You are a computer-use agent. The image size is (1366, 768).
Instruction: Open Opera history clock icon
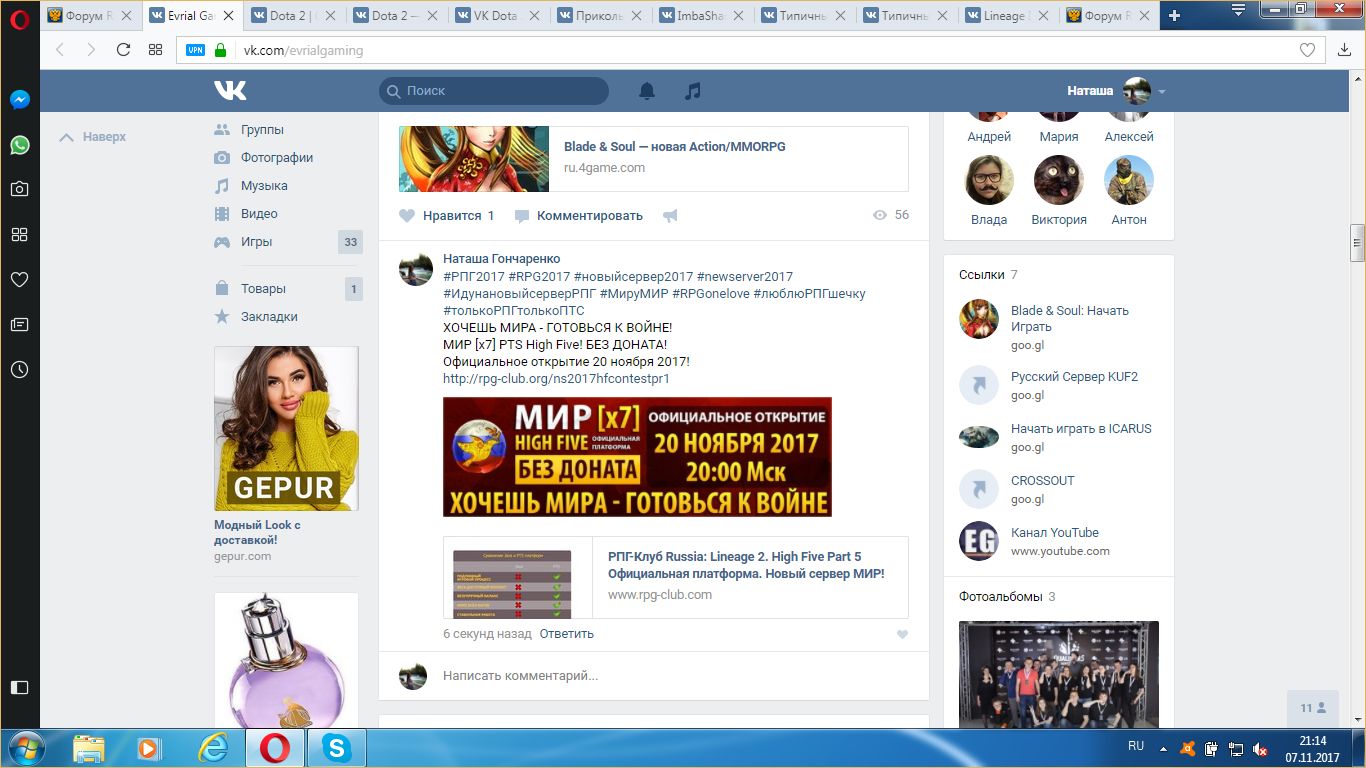tap(19, 369)
